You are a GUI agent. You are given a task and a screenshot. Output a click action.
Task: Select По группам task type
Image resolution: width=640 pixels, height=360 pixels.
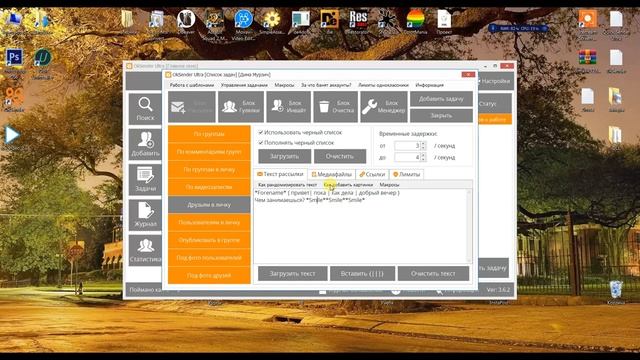coord(209,134)
